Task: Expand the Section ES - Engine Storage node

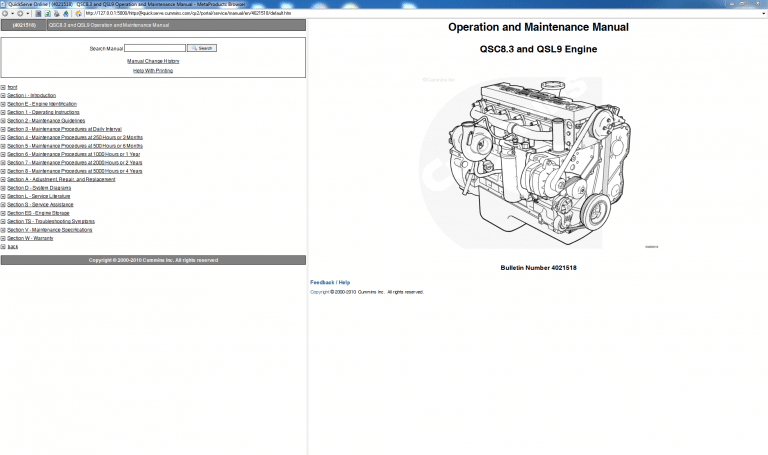Action: click(3, 213)
